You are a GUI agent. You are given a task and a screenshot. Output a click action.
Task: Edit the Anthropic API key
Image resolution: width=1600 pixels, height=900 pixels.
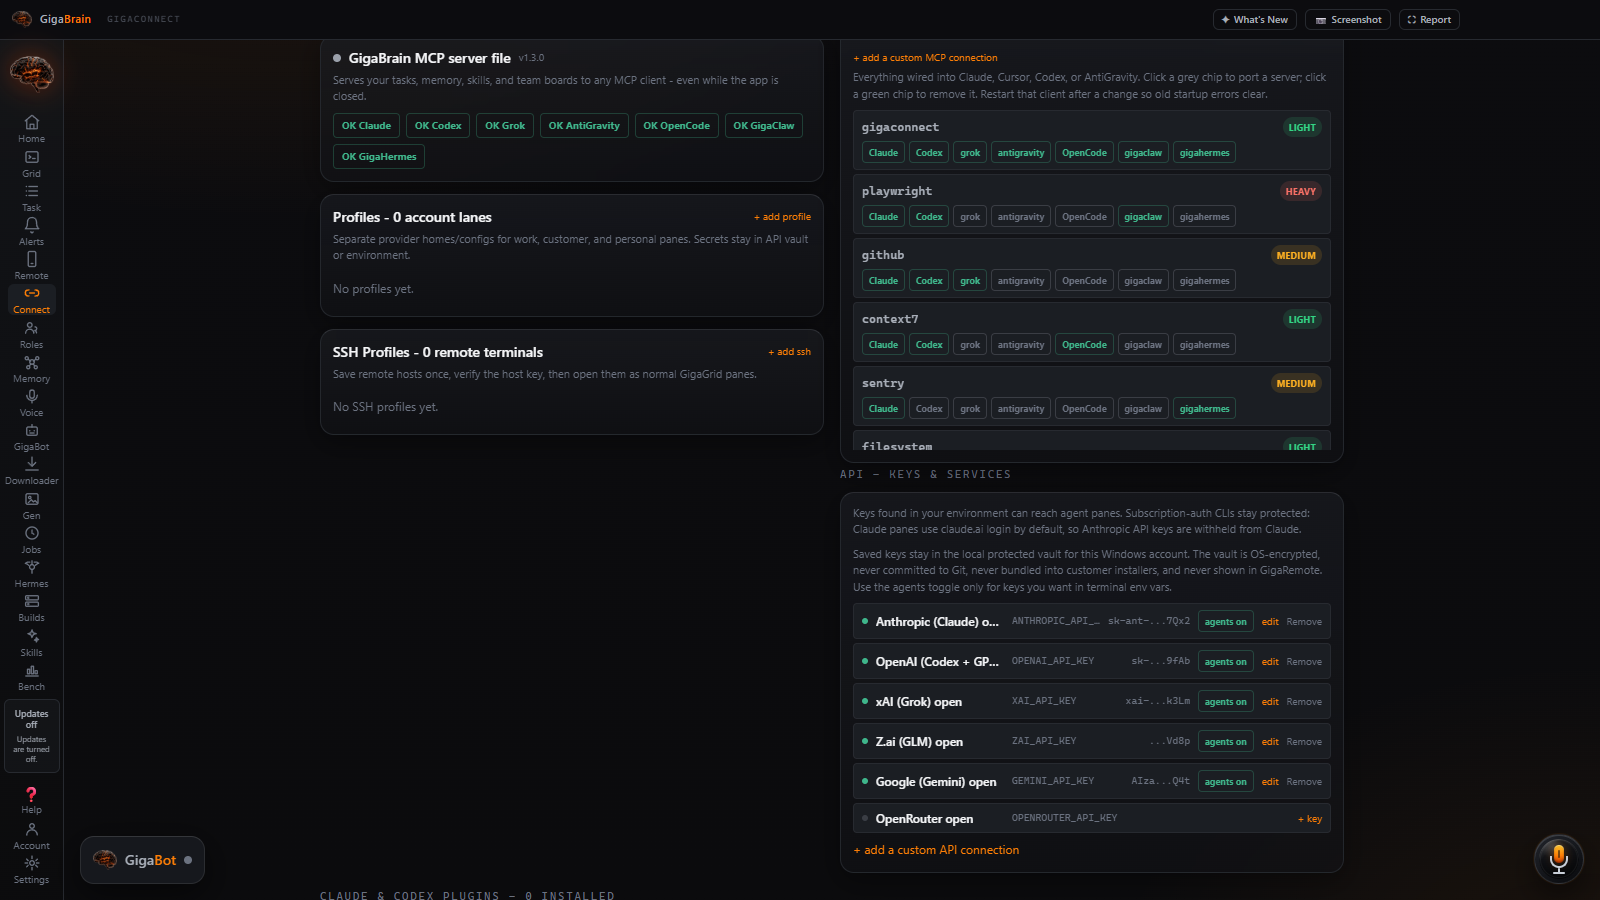1270,622
